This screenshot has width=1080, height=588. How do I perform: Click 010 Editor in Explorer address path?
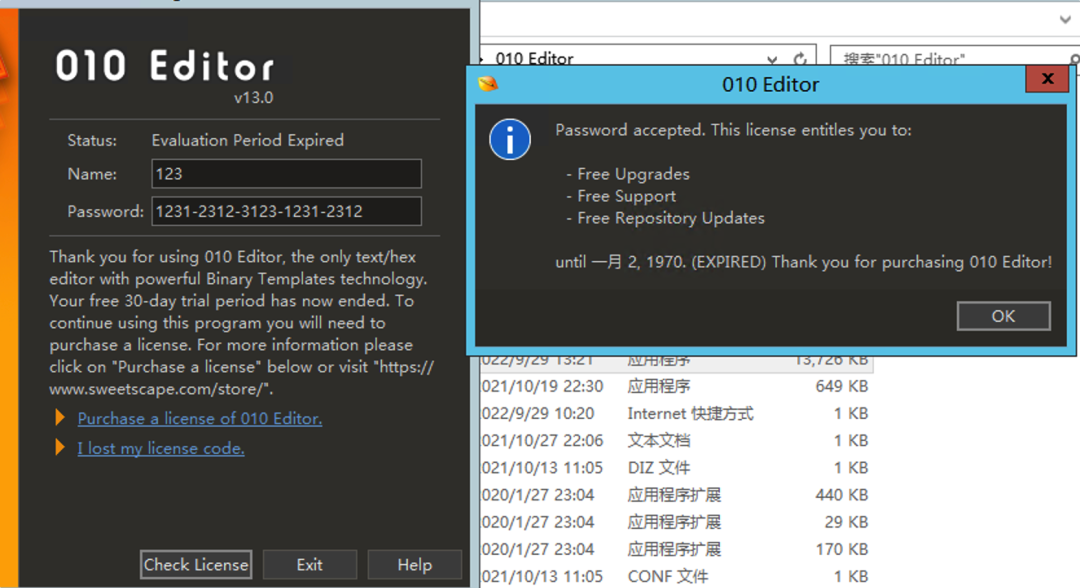tap(534, 59)
